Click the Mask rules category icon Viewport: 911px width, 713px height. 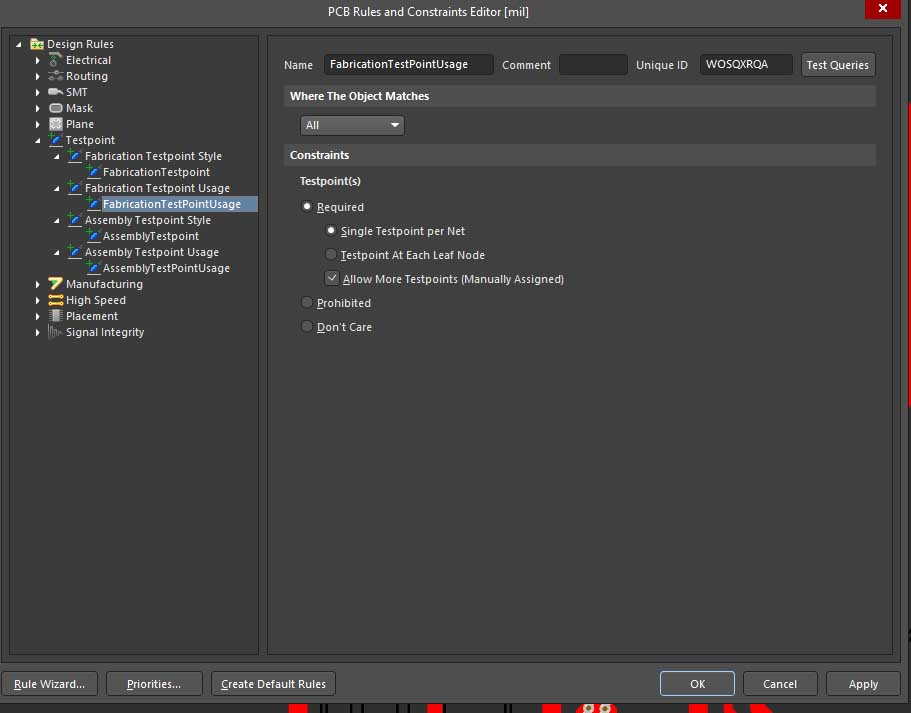pos(56,108)
